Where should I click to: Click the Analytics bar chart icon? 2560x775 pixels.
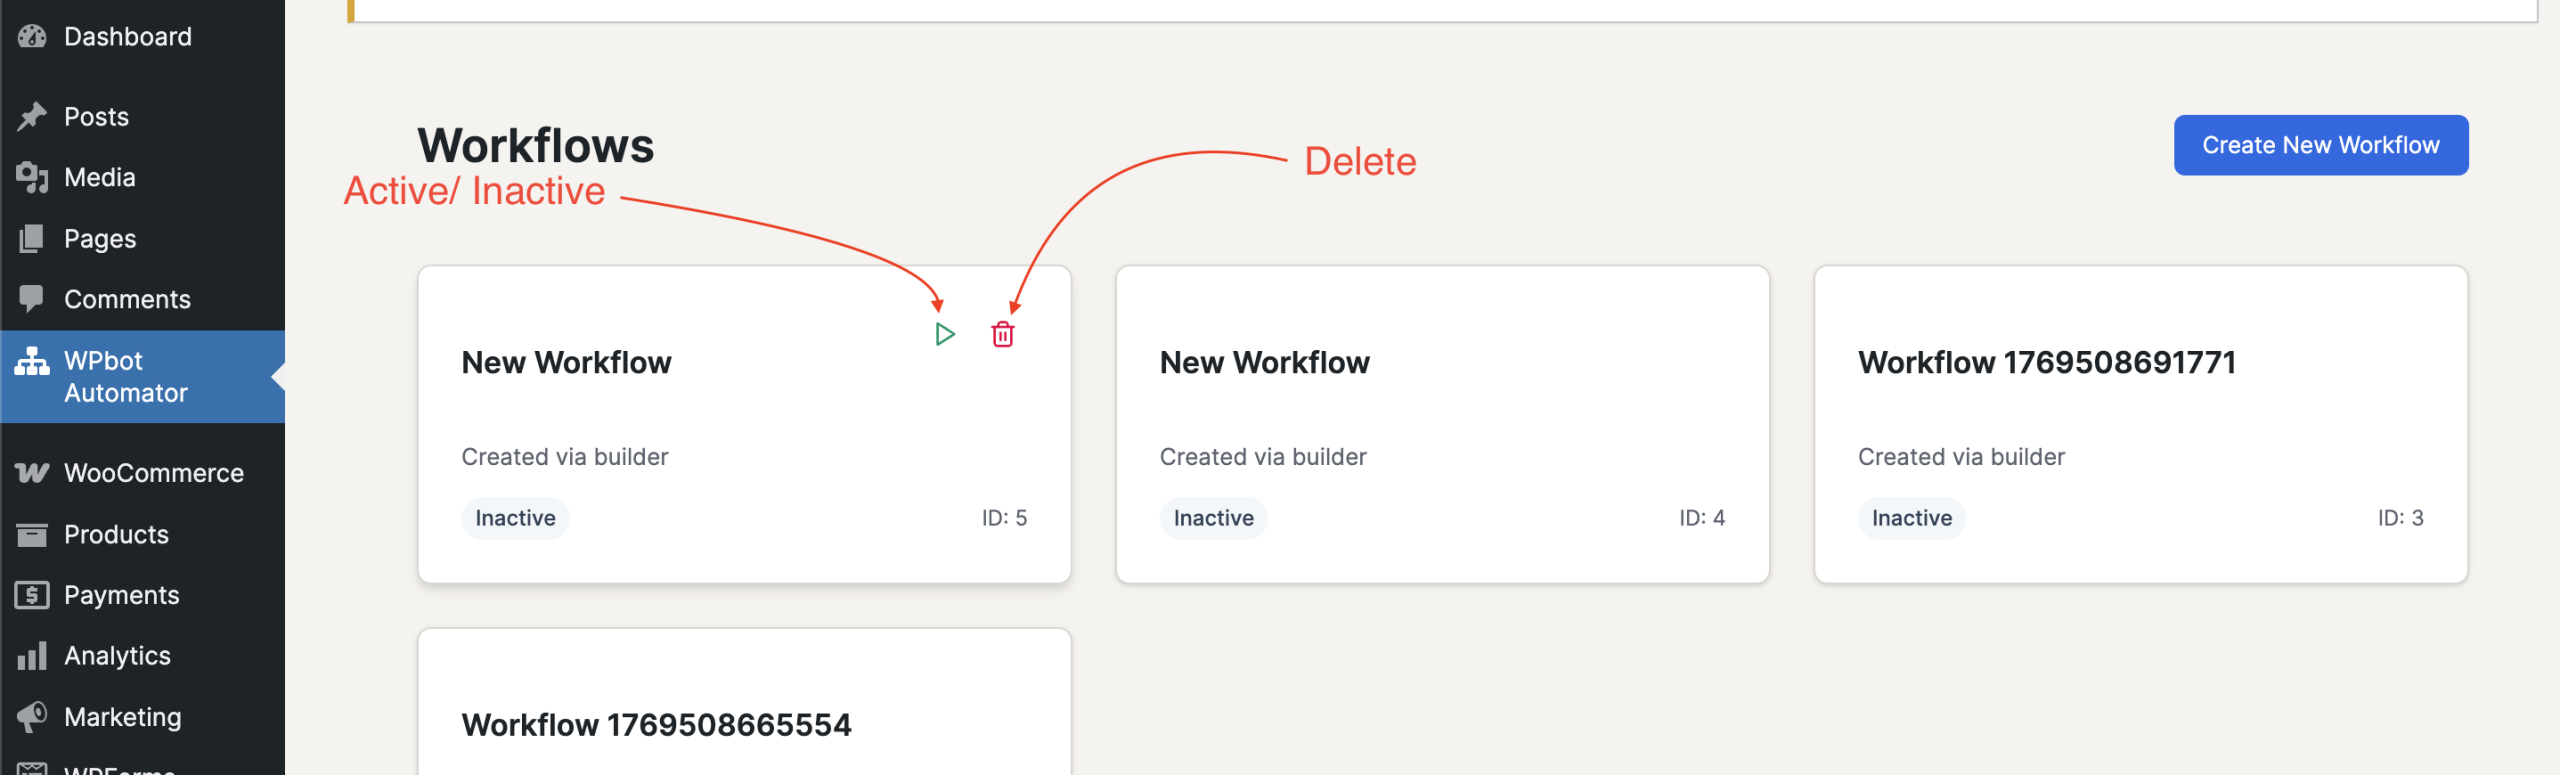(32, 656)
